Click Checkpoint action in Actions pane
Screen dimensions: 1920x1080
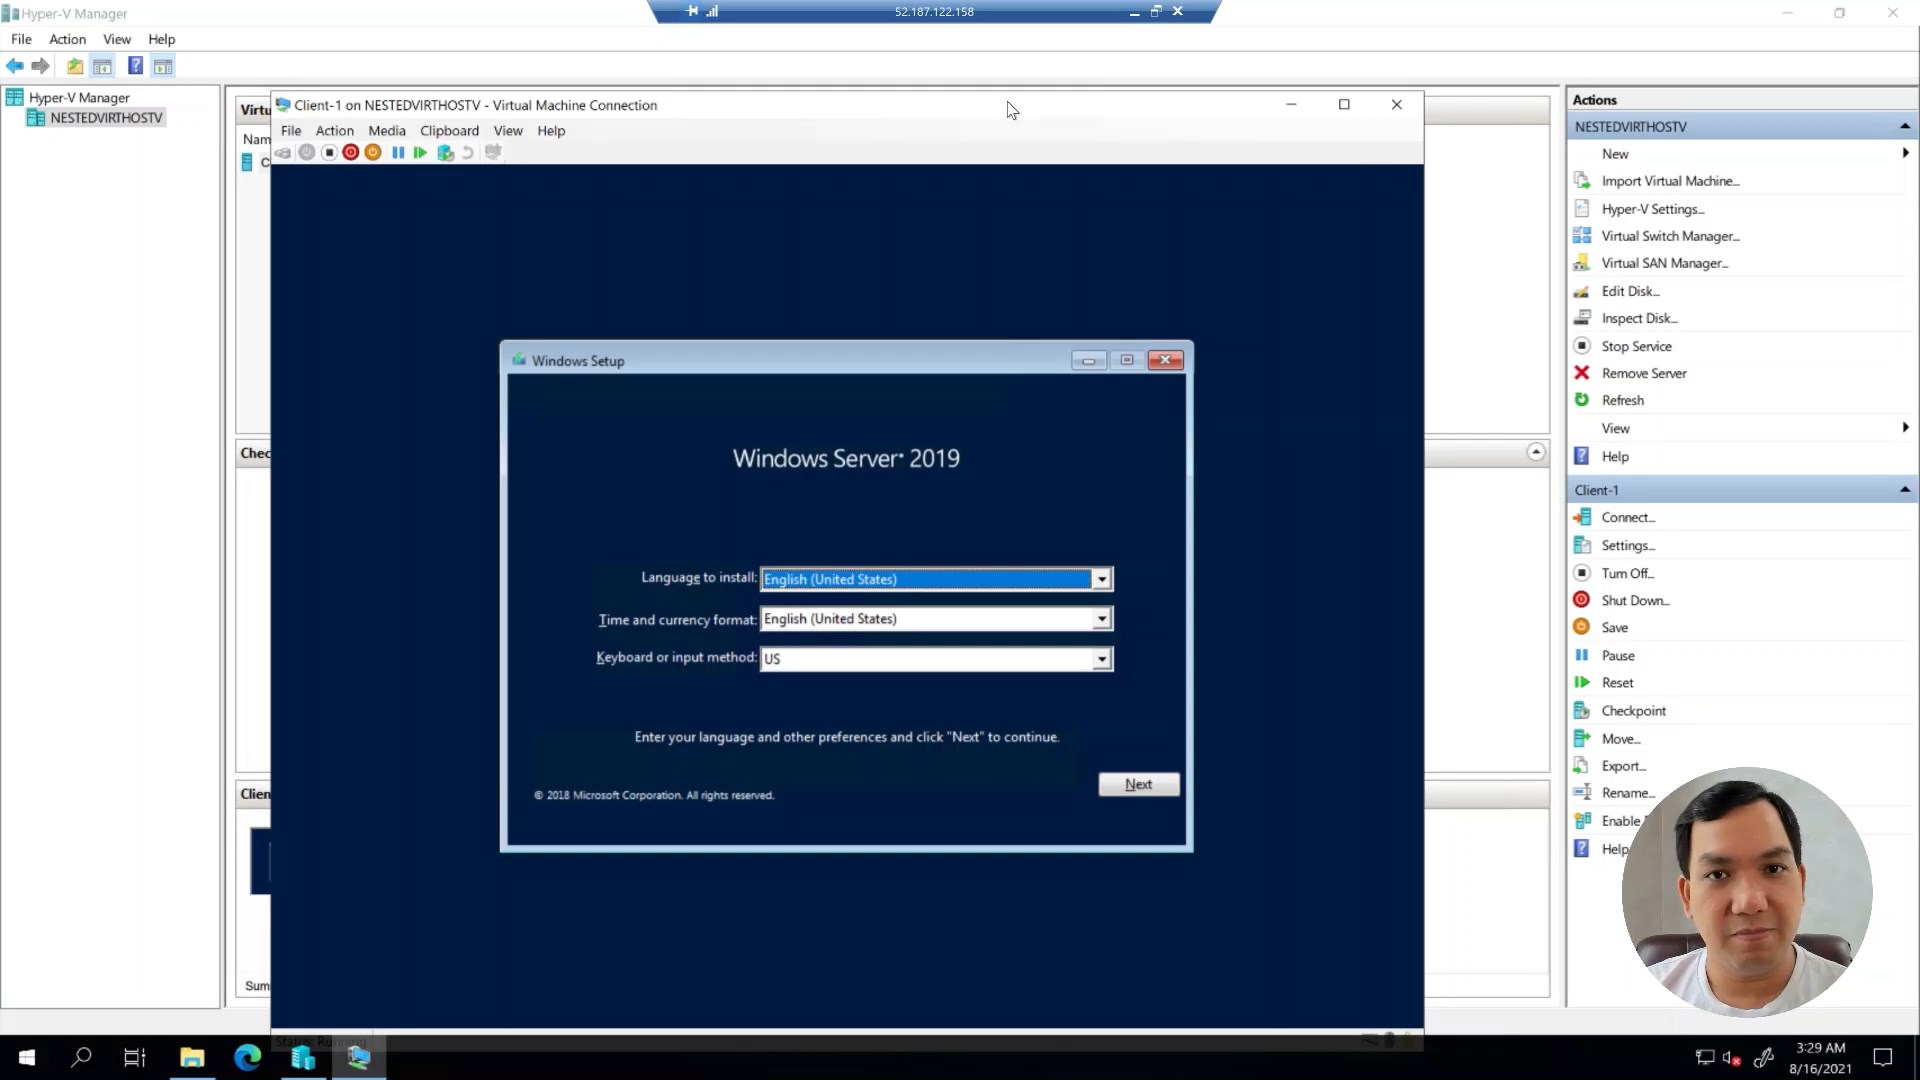(x=1633, y=710)
